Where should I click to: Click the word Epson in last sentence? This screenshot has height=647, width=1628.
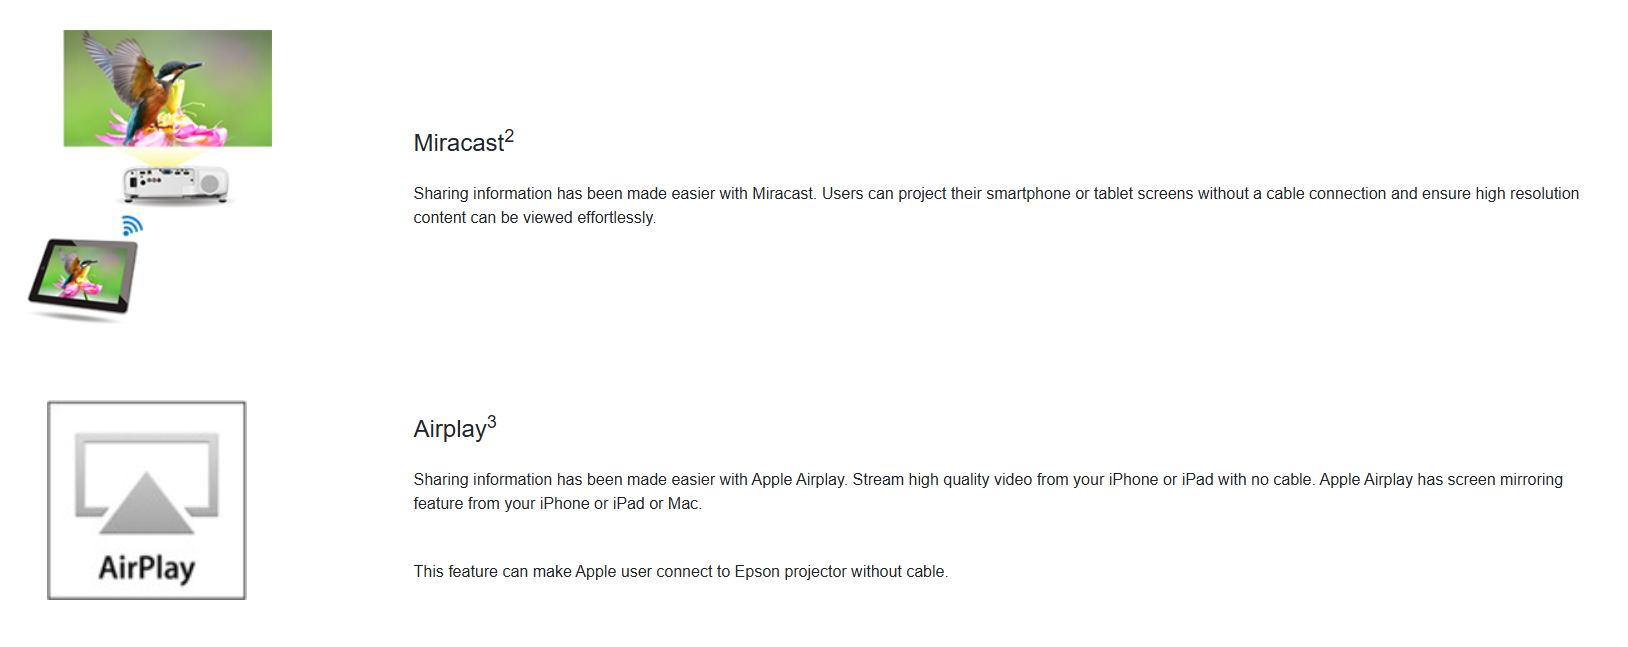(x=756, y=571)
